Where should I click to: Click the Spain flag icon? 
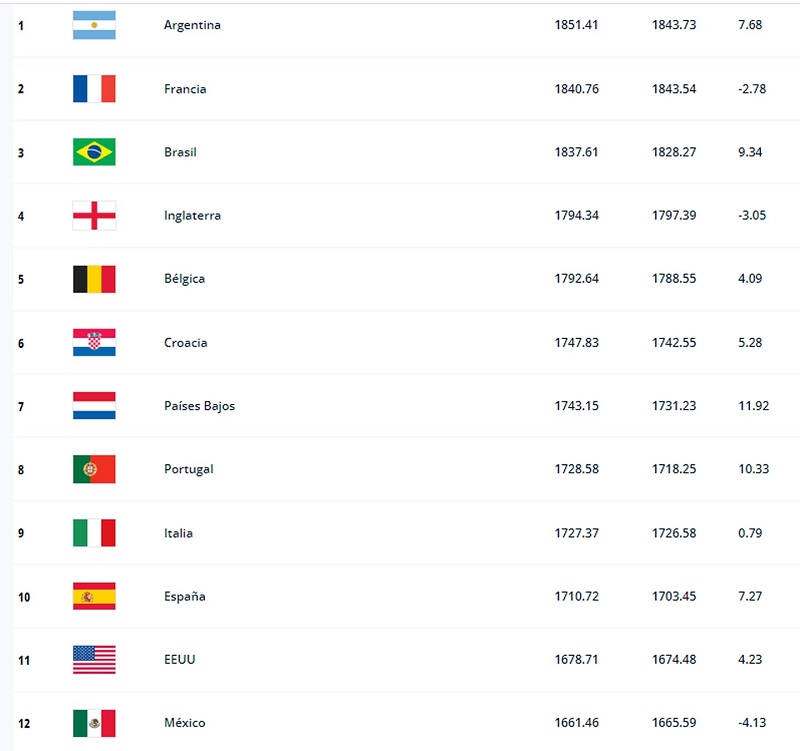tap(94, 596)
